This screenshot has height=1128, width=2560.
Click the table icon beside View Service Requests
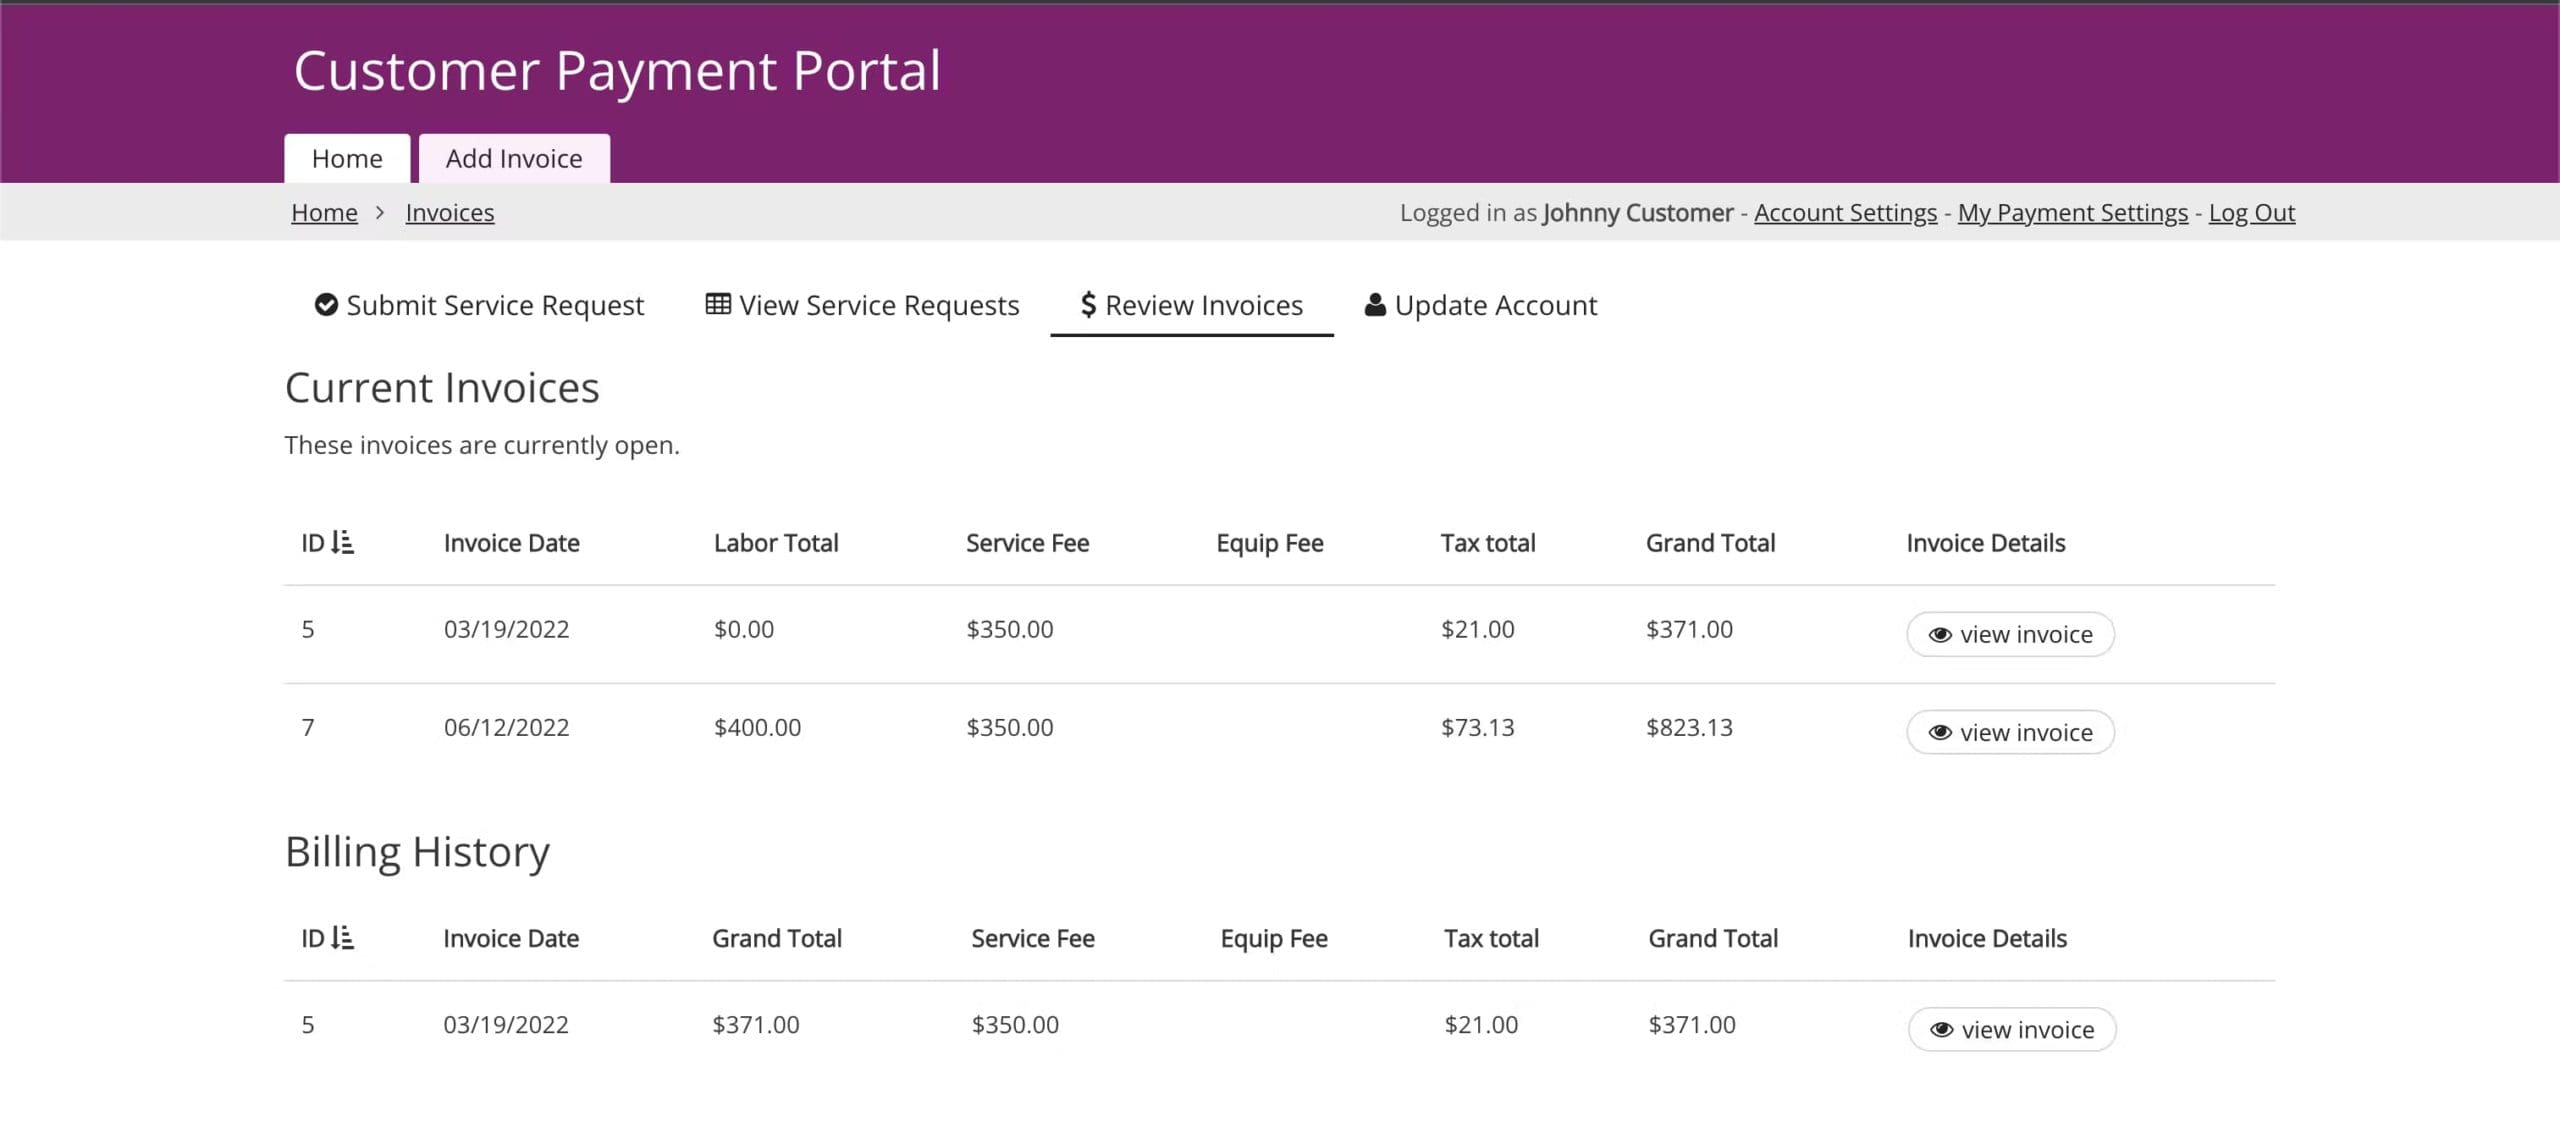[717, 303]
